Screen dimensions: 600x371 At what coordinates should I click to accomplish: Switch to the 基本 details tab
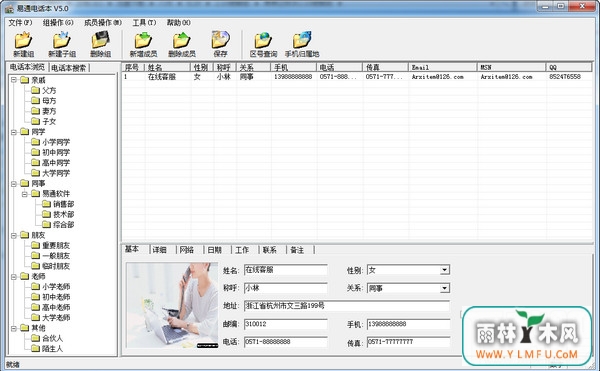pos(132,249)
